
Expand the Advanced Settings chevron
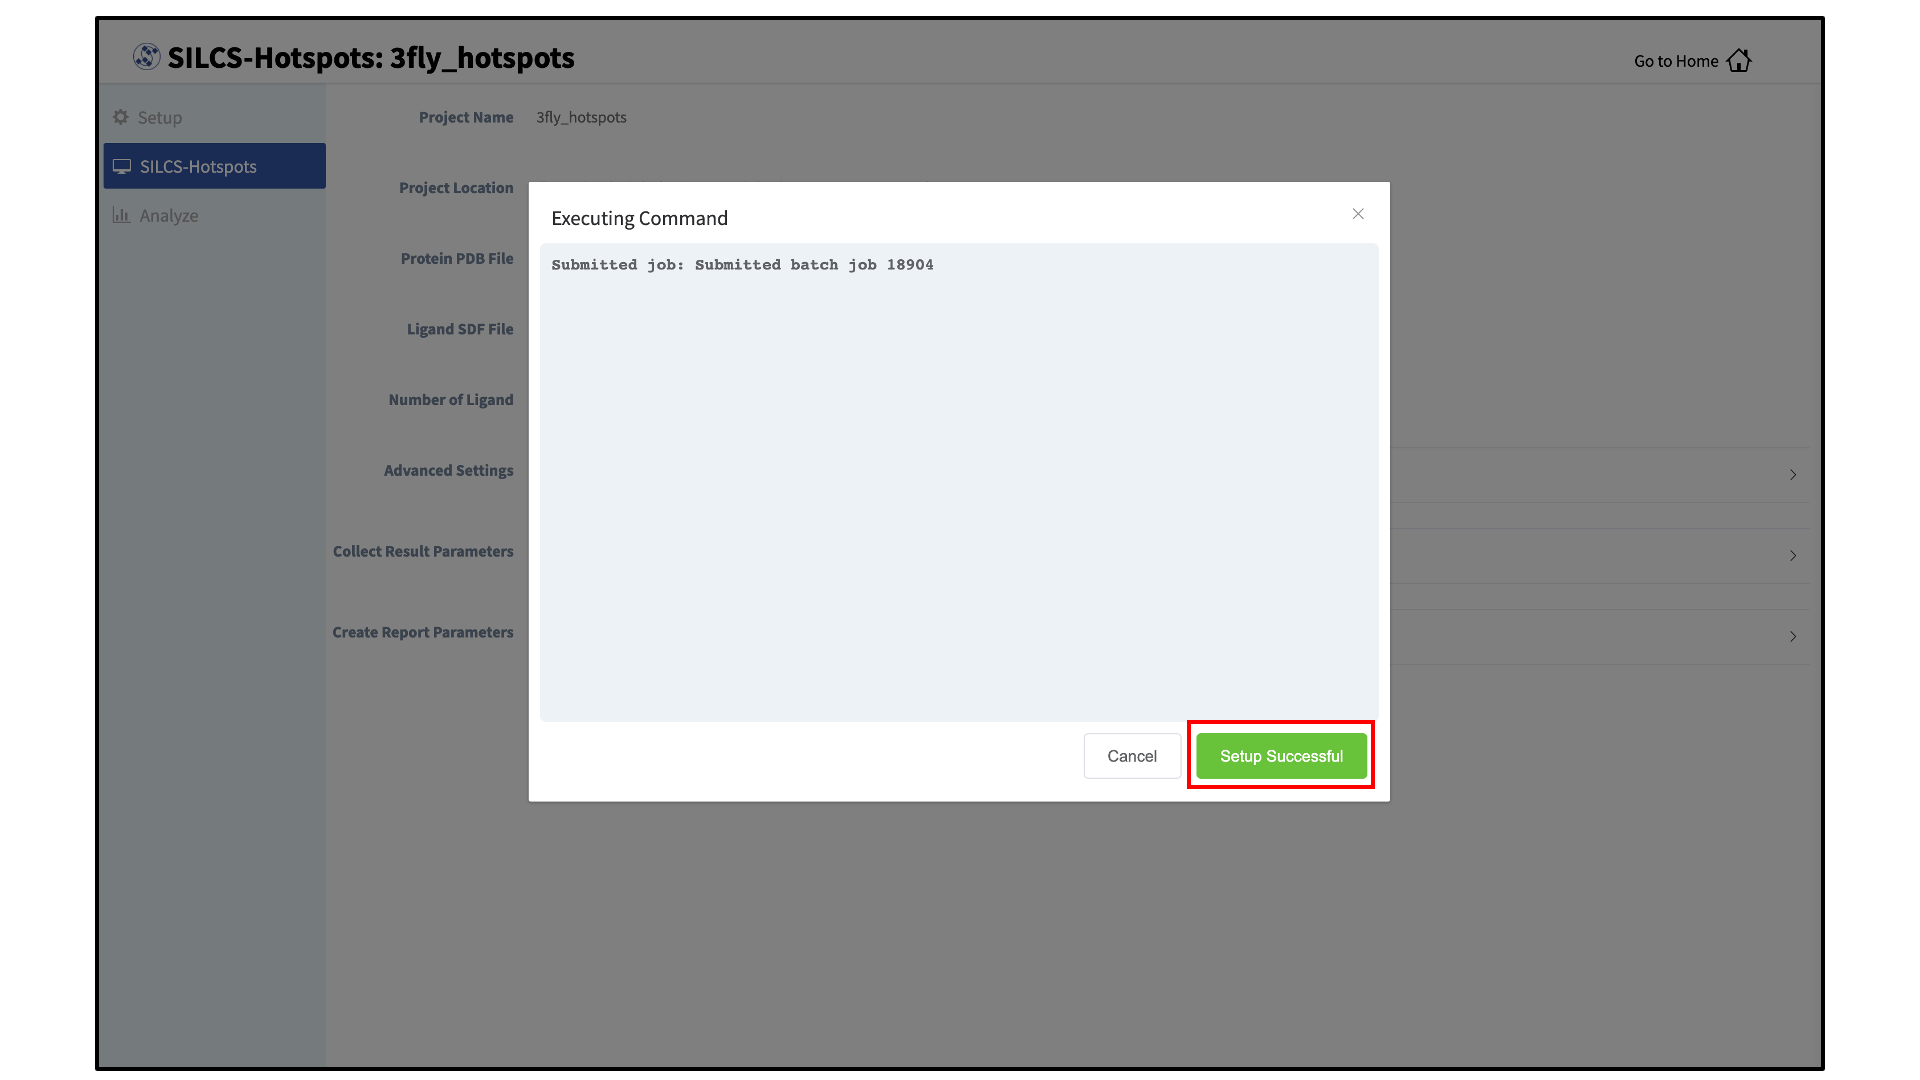pyautogui.click(x=1793, y=475)
